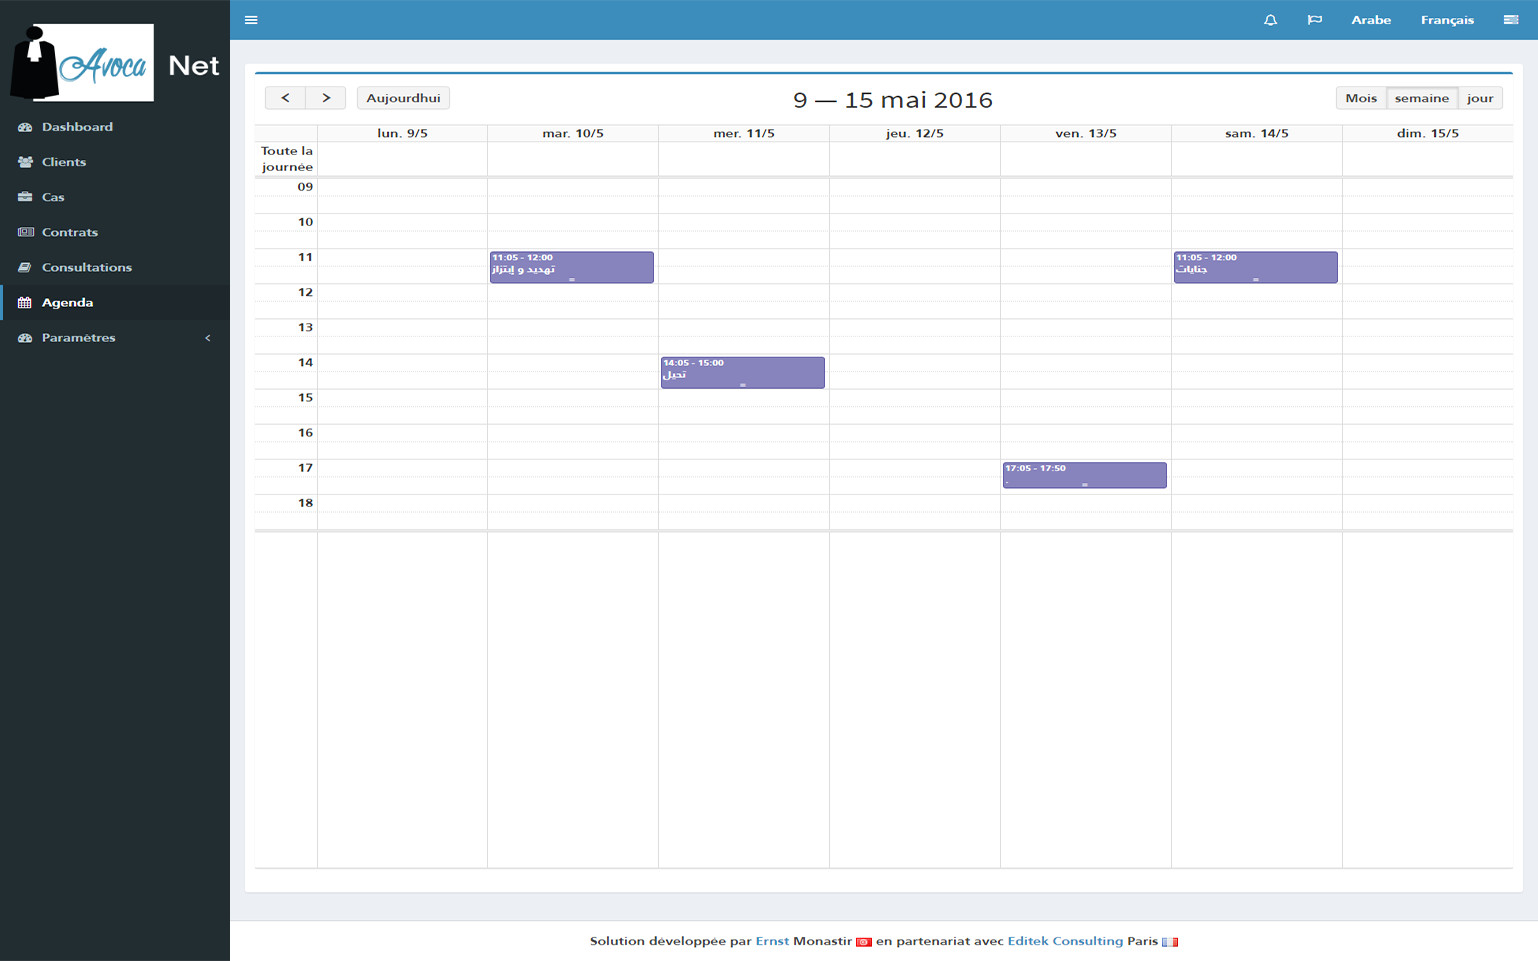Click the Toute la journée row label
Image resolution: width=1538 pixels, height=961 pixels.
tap(287, 159)
